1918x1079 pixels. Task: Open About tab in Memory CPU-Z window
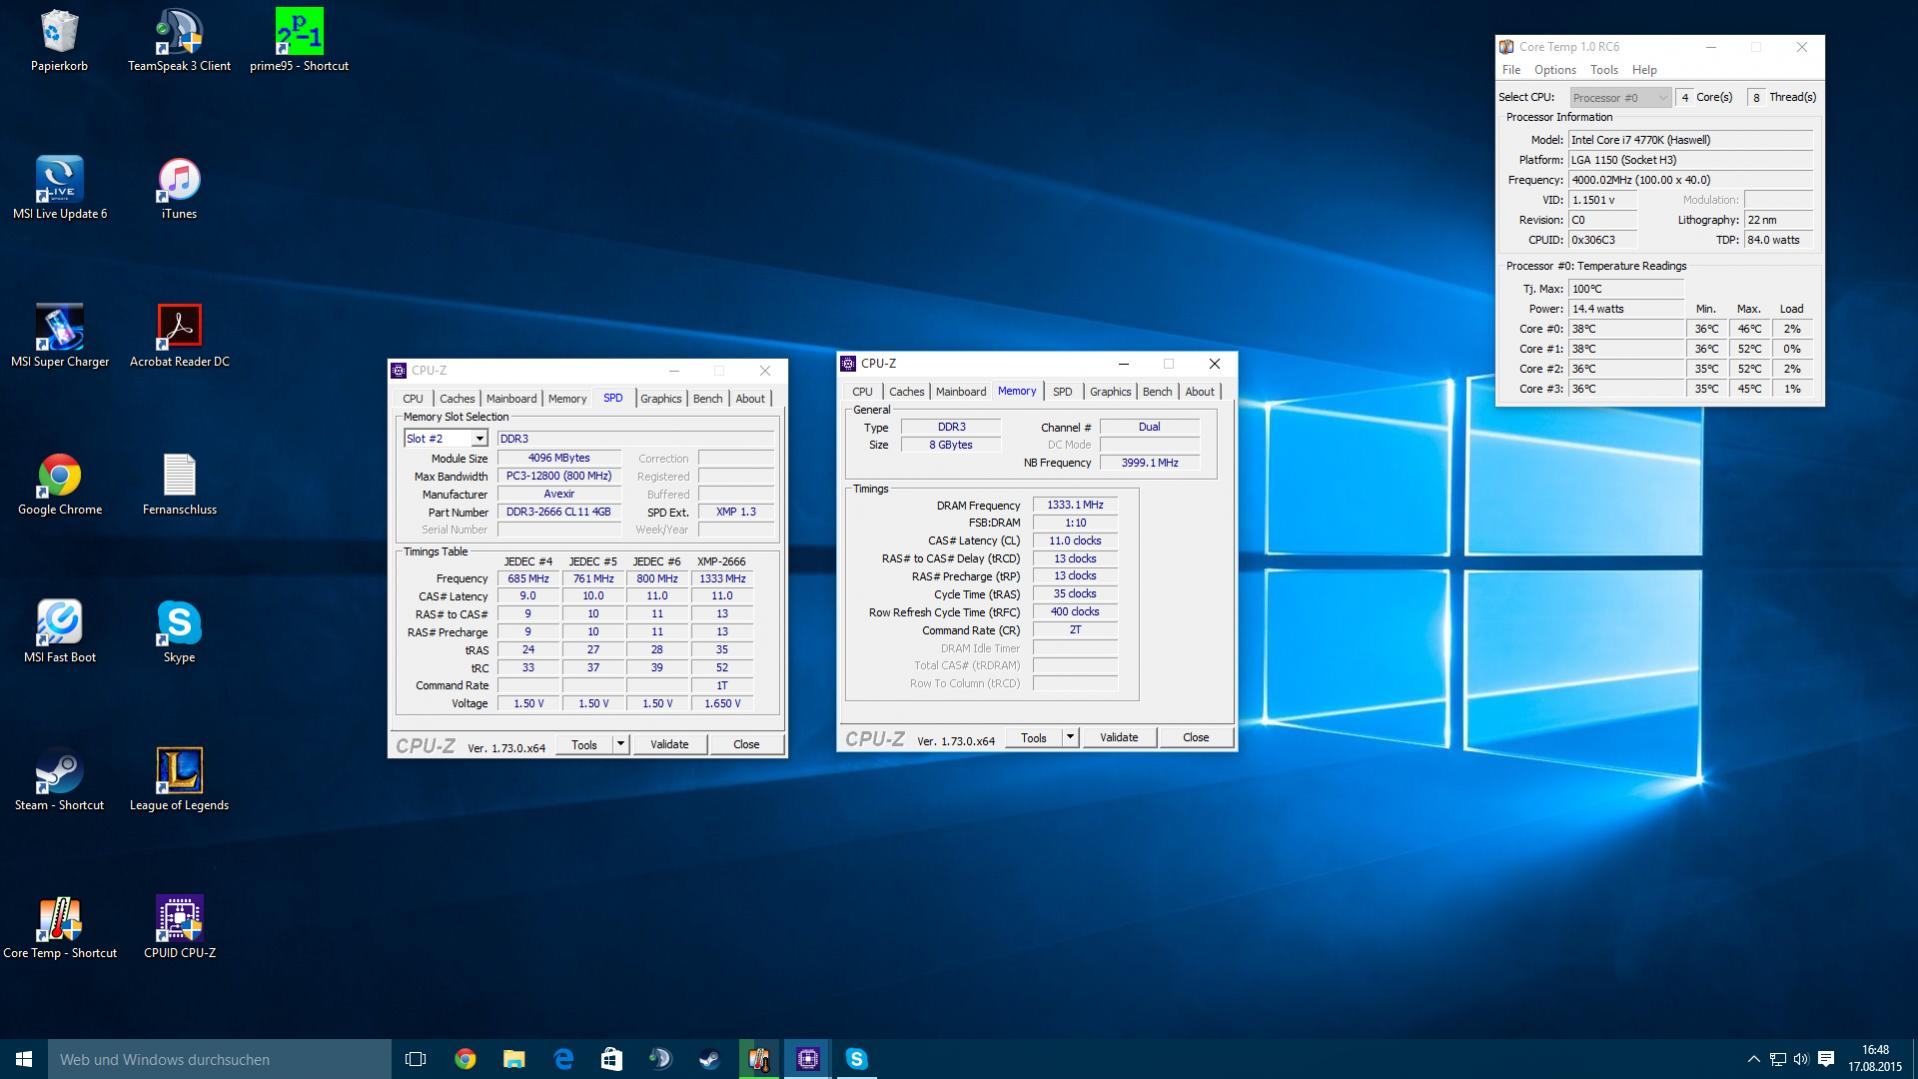1199,391
